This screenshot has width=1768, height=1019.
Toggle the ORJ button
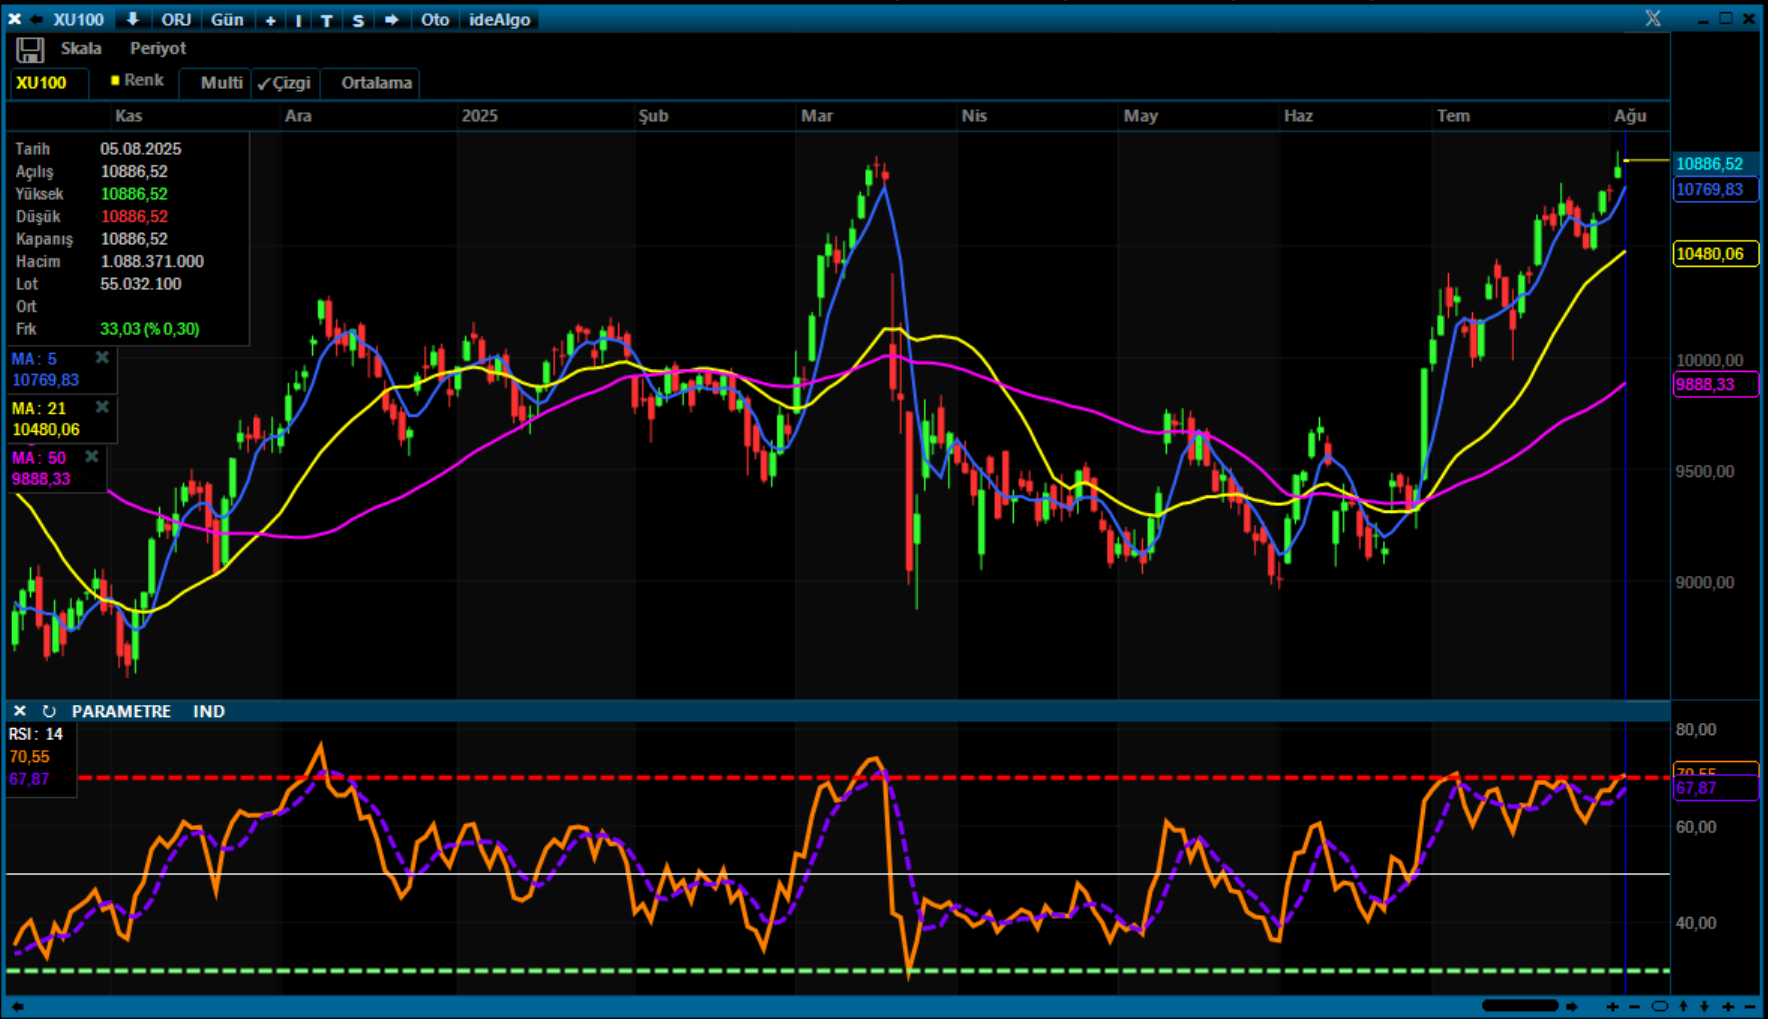pyautogui.click(x=176, y=20)
